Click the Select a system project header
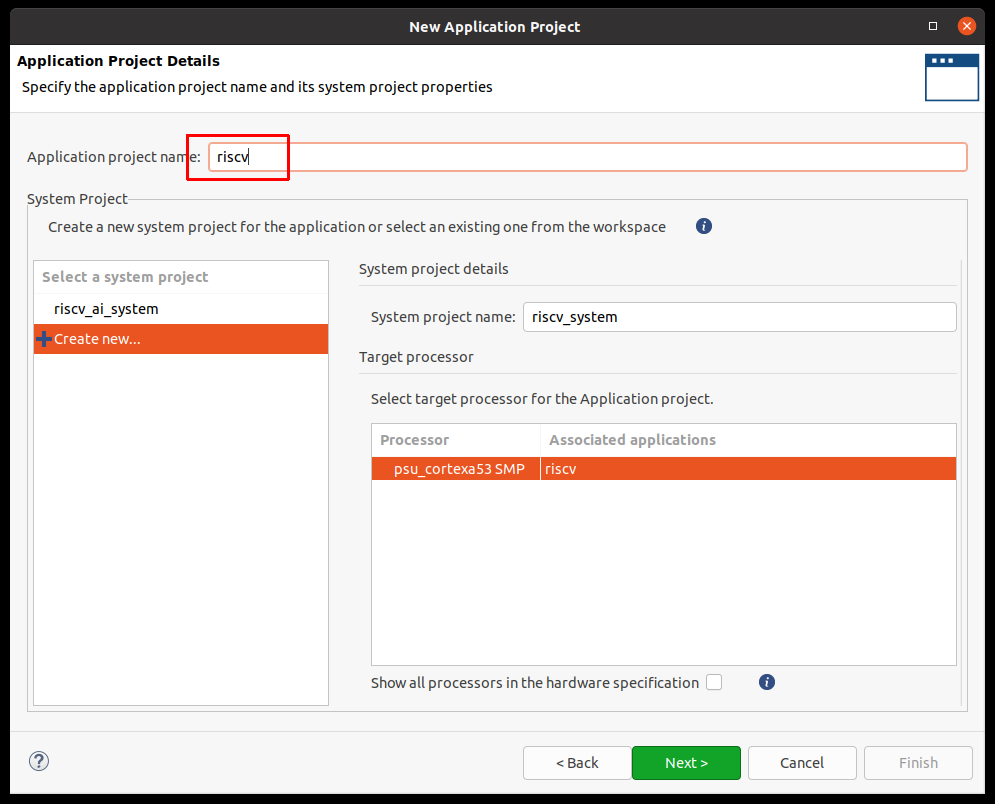Image resolution: width=995 pixels, height=804 pixels. [181, 277]
